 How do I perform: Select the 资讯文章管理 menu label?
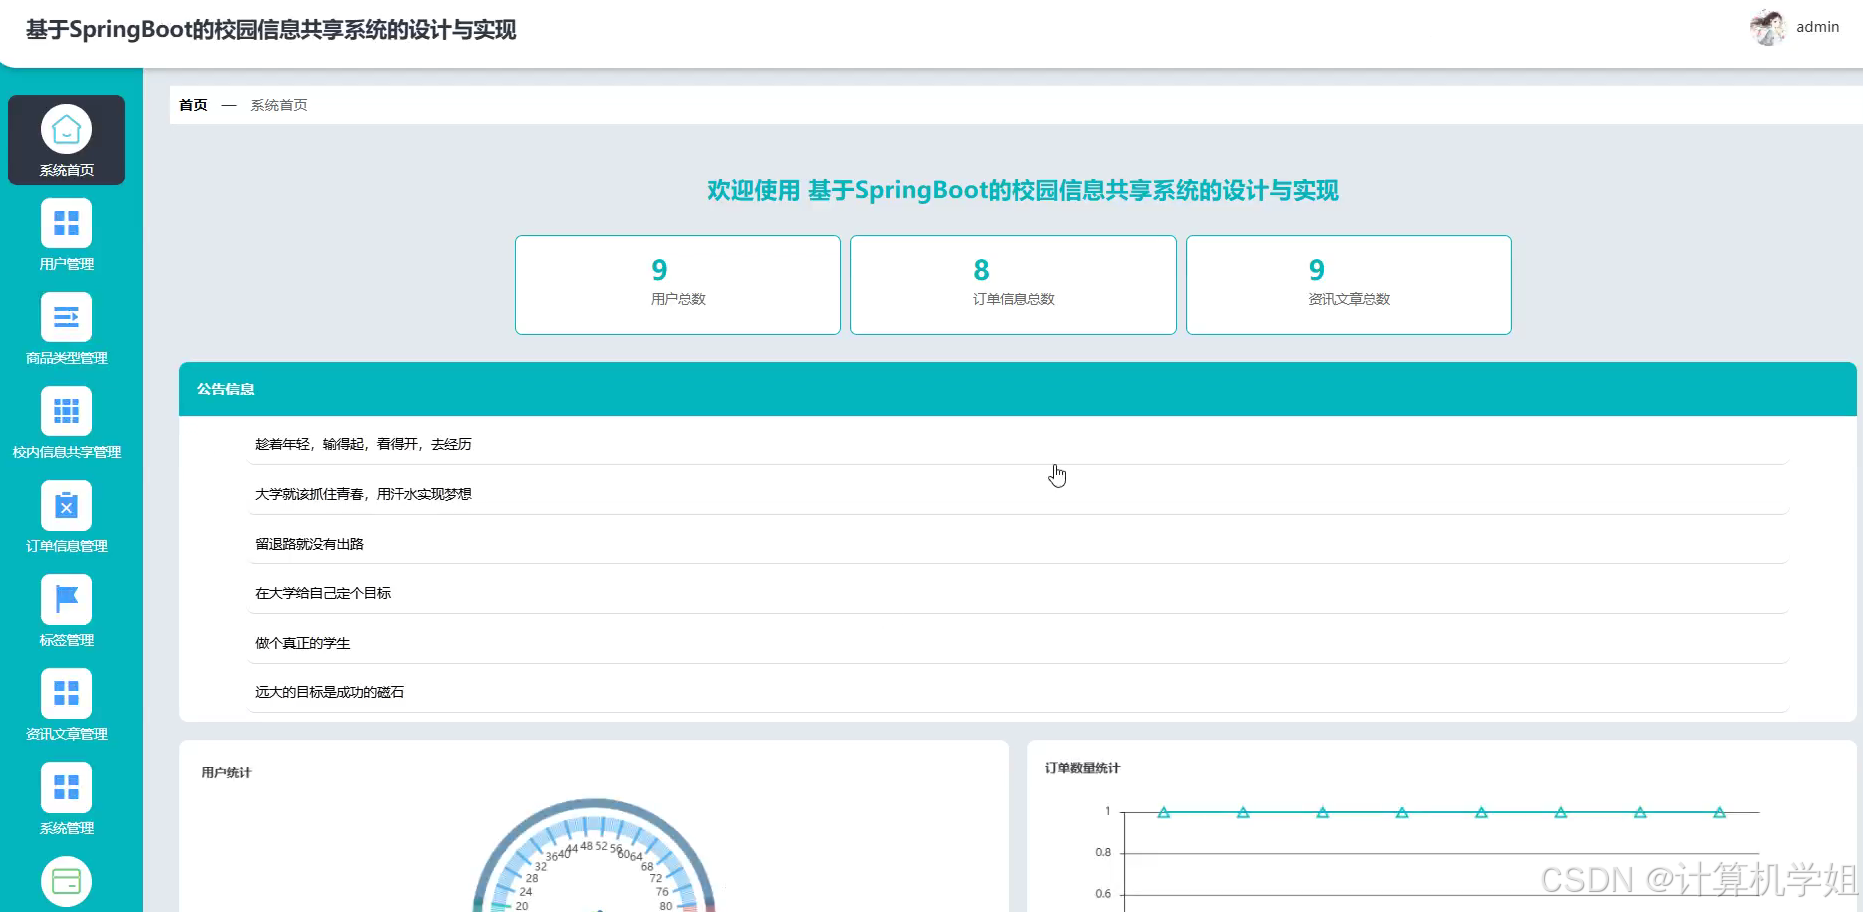click(x=66, y=734)
